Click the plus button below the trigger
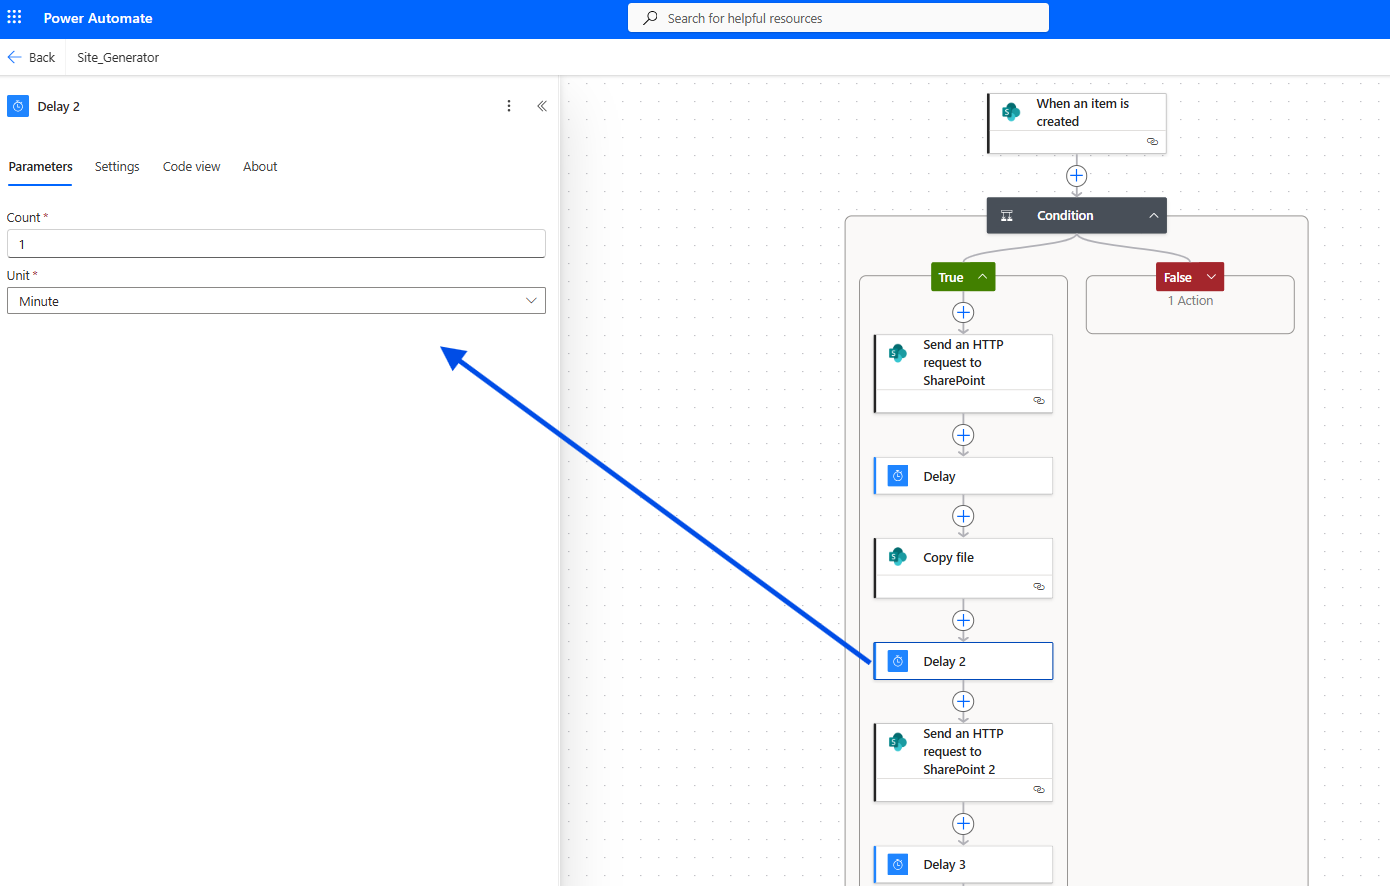Screen dimensions: 1390x886 (1076, 176)
